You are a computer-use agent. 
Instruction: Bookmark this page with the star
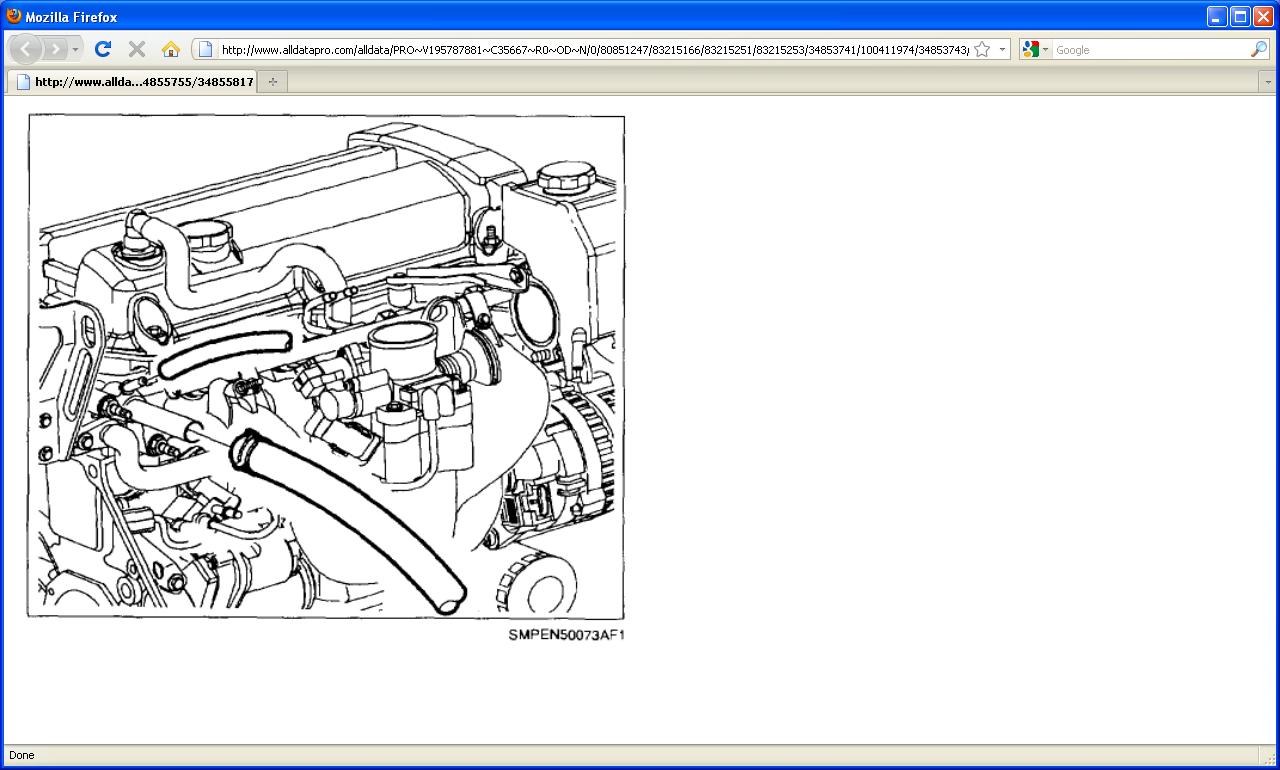click(982, 49)
